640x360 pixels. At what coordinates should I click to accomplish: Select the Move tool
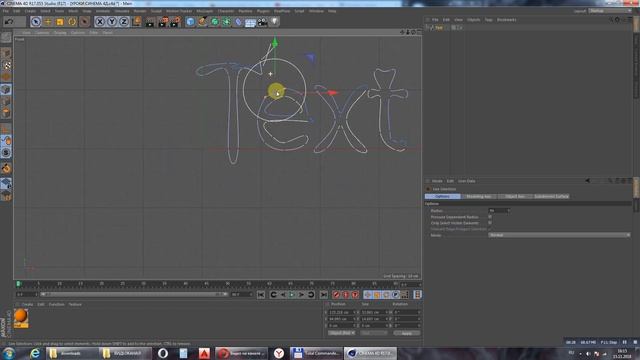pos(48,22)
